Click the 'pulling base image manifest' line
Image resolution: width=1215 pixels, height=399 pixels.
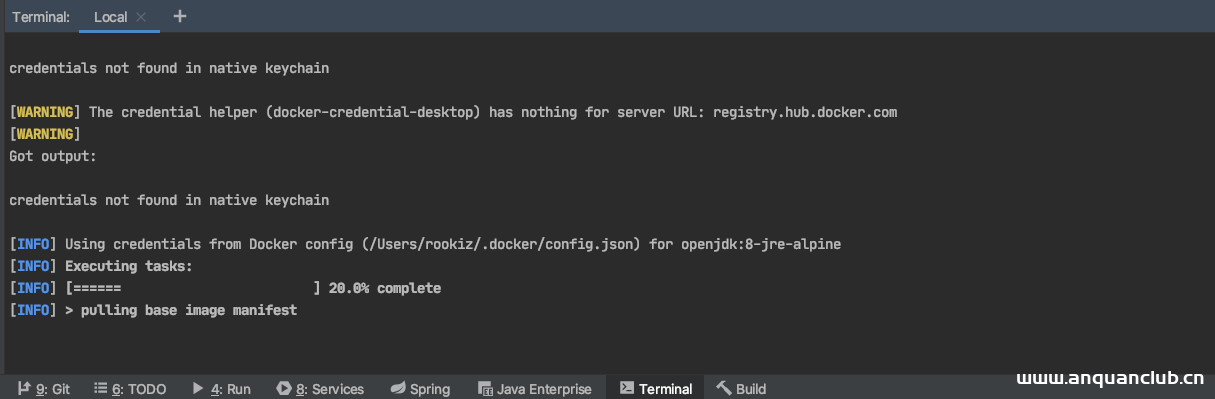coord(153,310)
